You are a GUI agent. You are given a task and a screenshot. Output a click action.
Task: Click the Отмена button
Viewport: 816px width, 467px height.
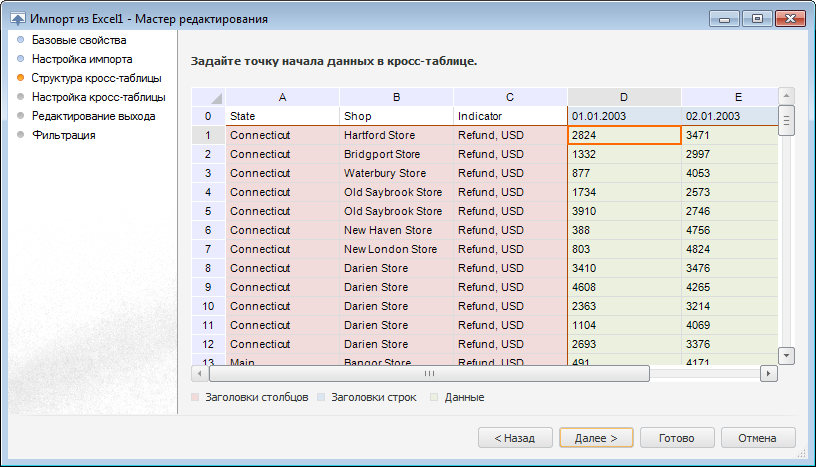point(757,438)
